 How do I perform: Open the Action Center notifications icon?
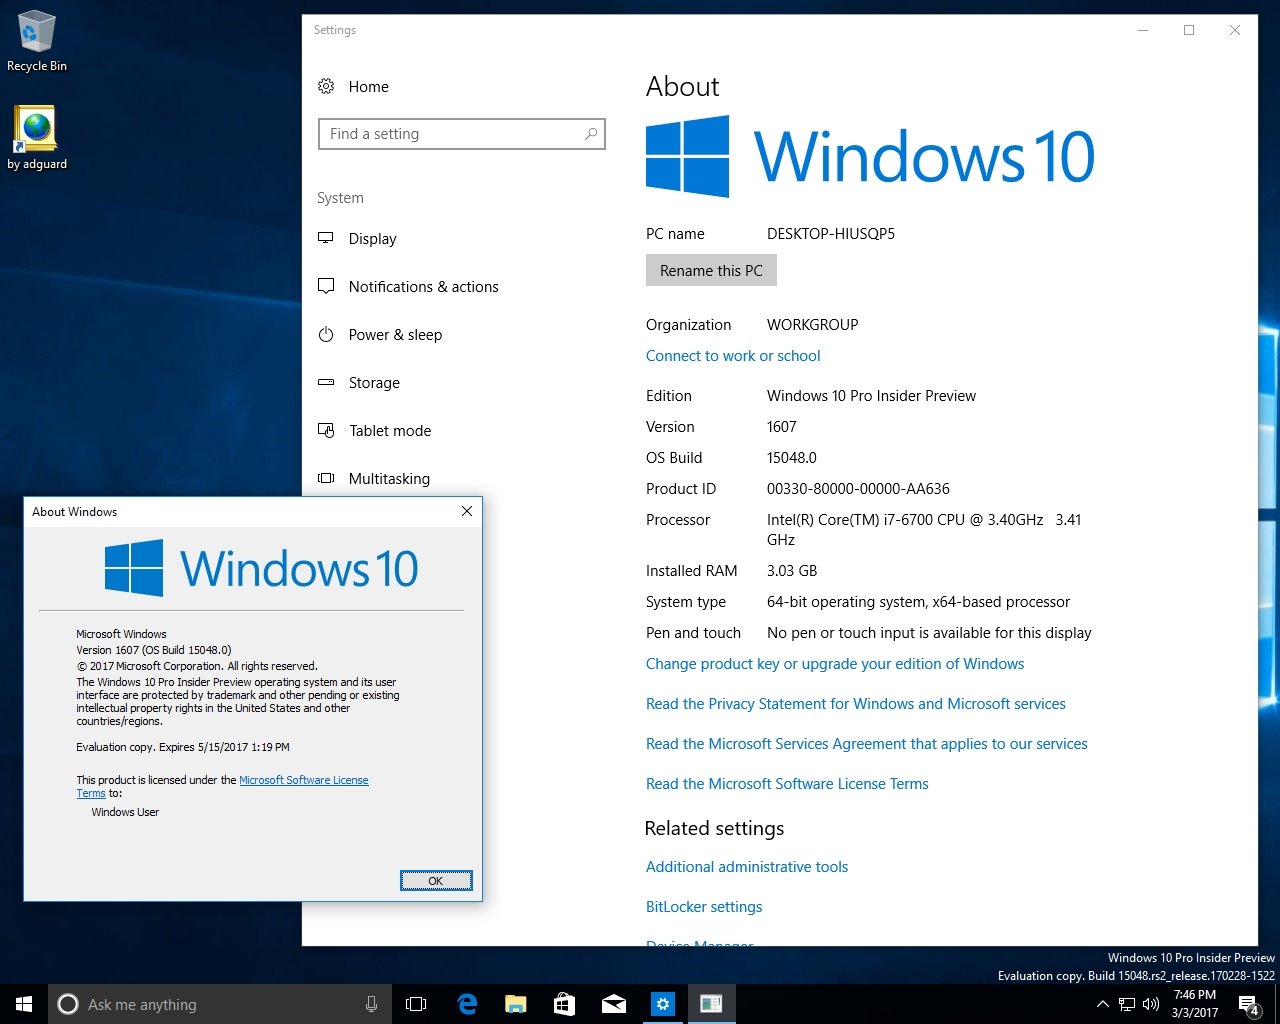pyautogui.click(x=1249, y=1004)
